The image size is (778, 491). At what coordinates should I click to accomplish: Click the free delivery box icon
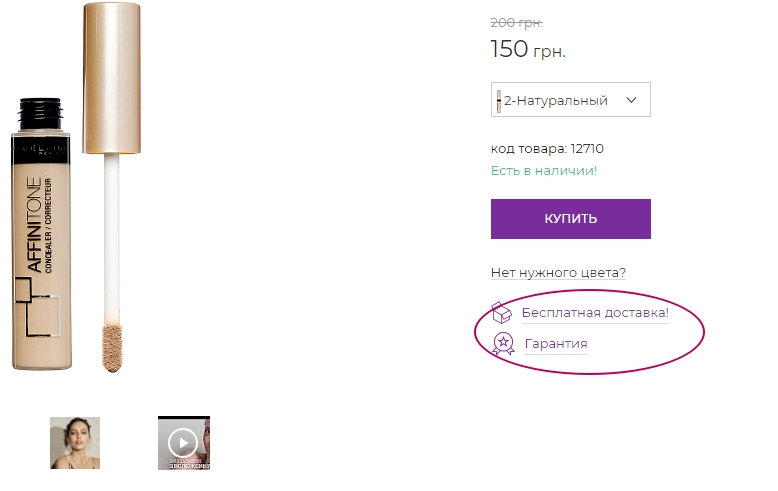point(503,313)
